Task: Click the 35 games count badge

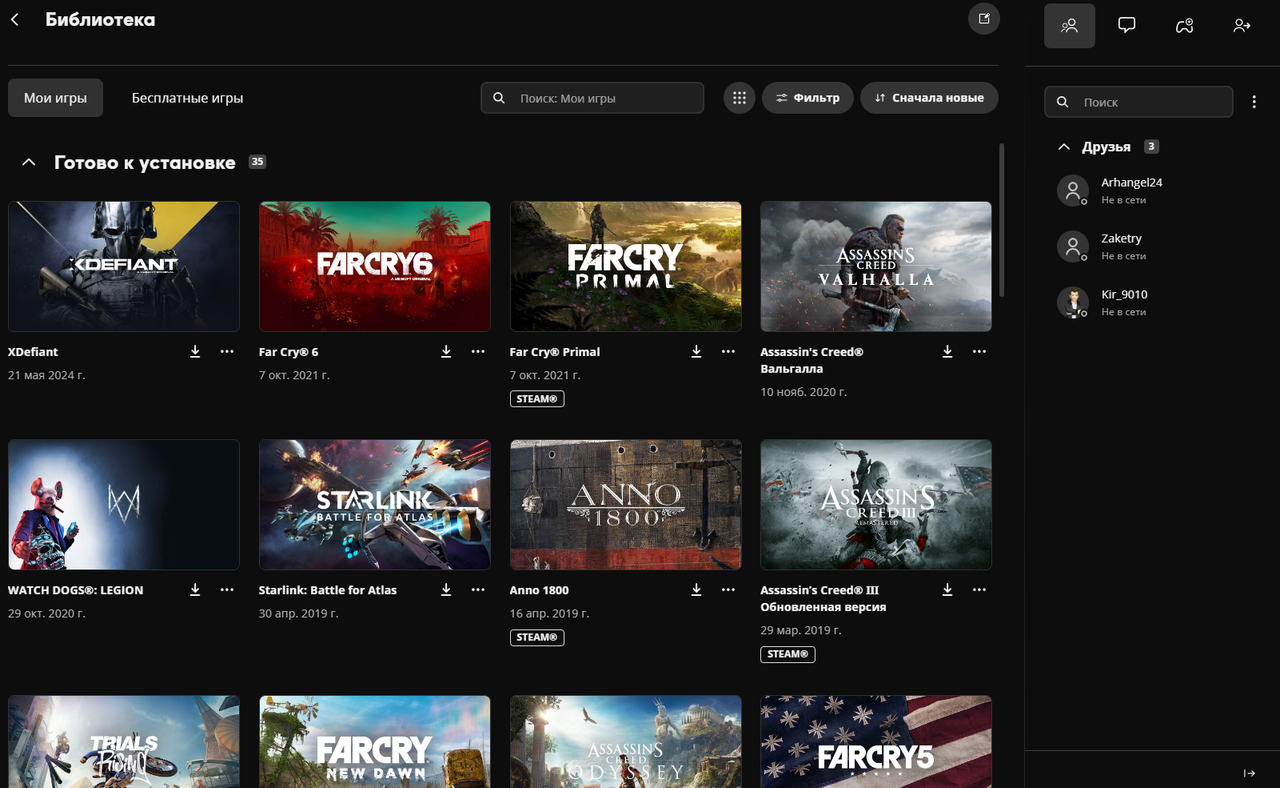Action: (258, 162)
